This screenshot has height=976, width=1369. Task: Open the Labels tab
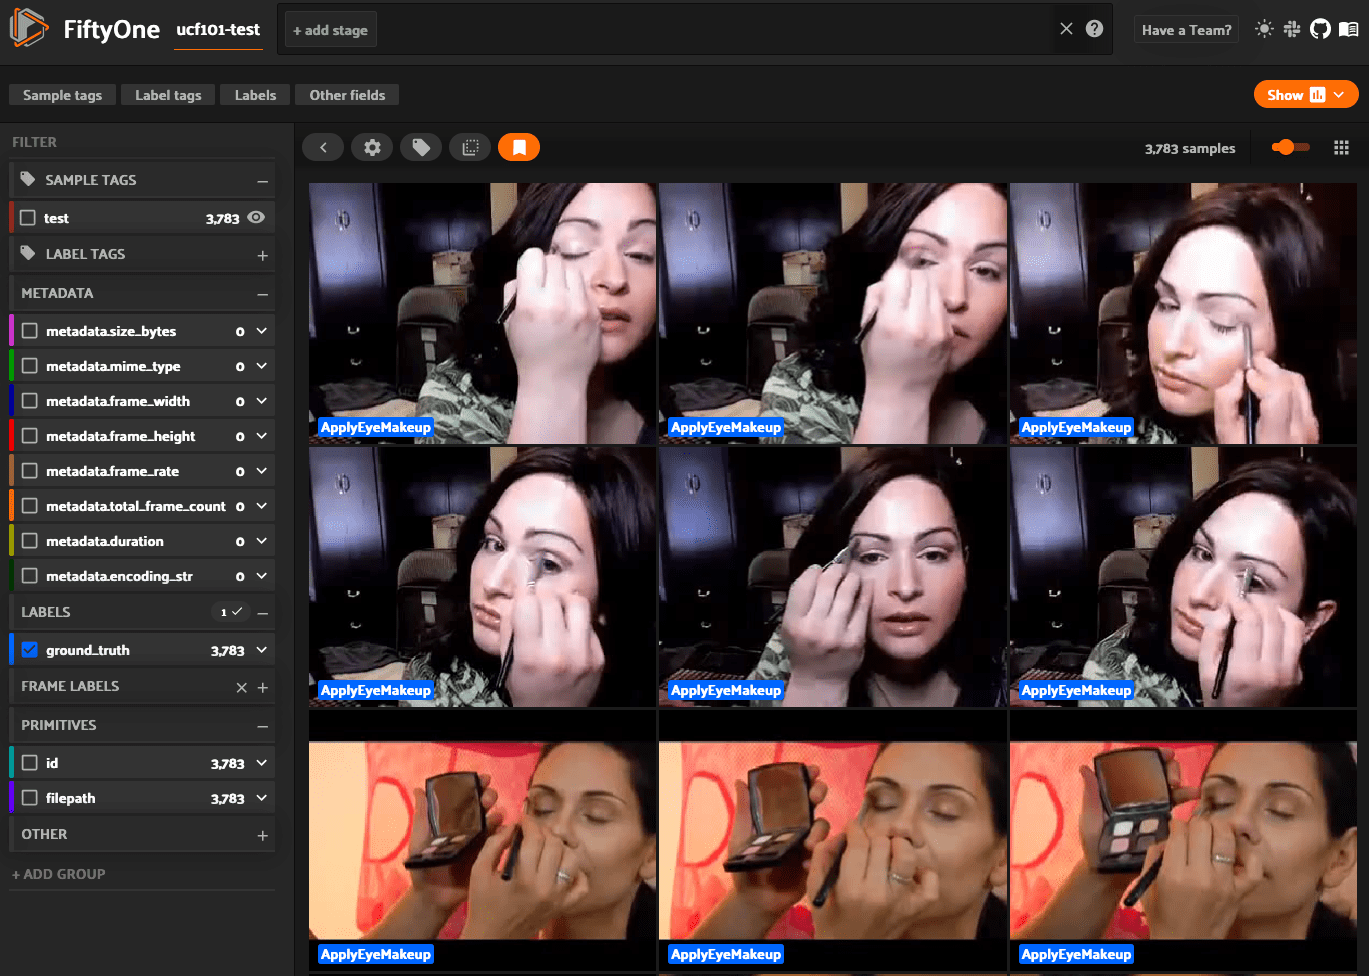tap(255, 95)
